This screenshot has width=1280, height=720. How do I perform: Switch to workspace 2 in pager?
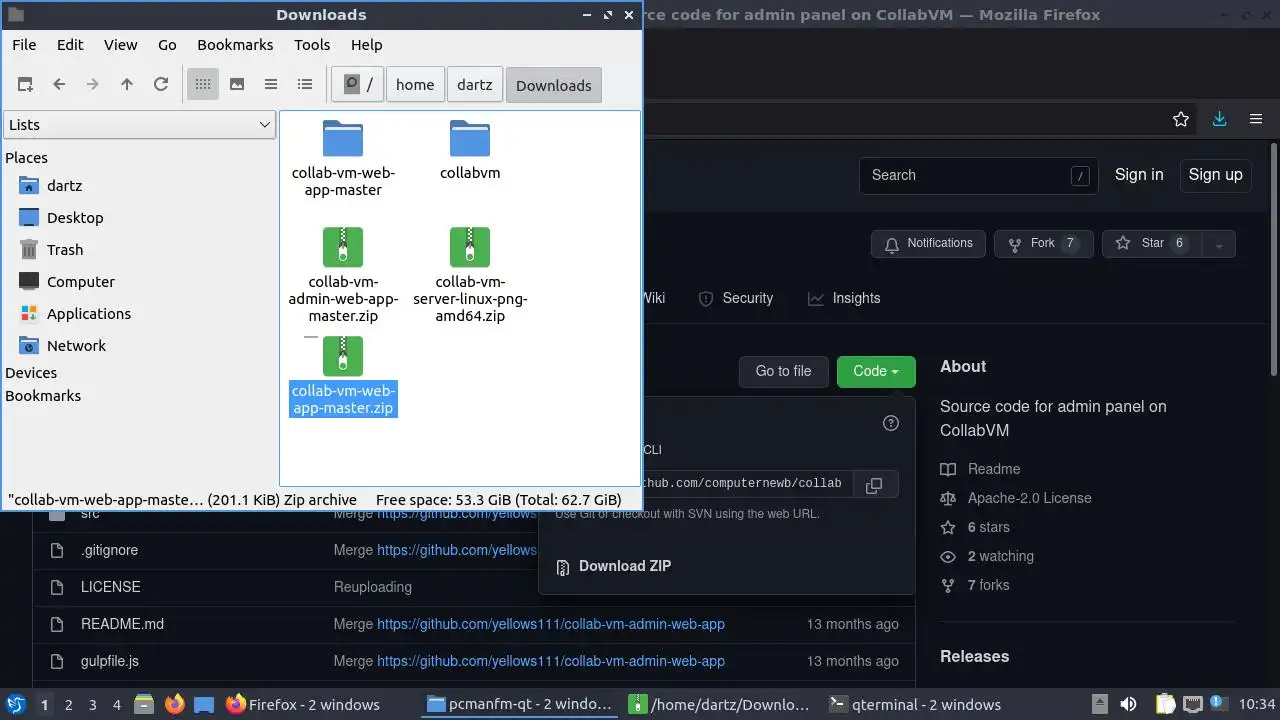coord(69,705)
